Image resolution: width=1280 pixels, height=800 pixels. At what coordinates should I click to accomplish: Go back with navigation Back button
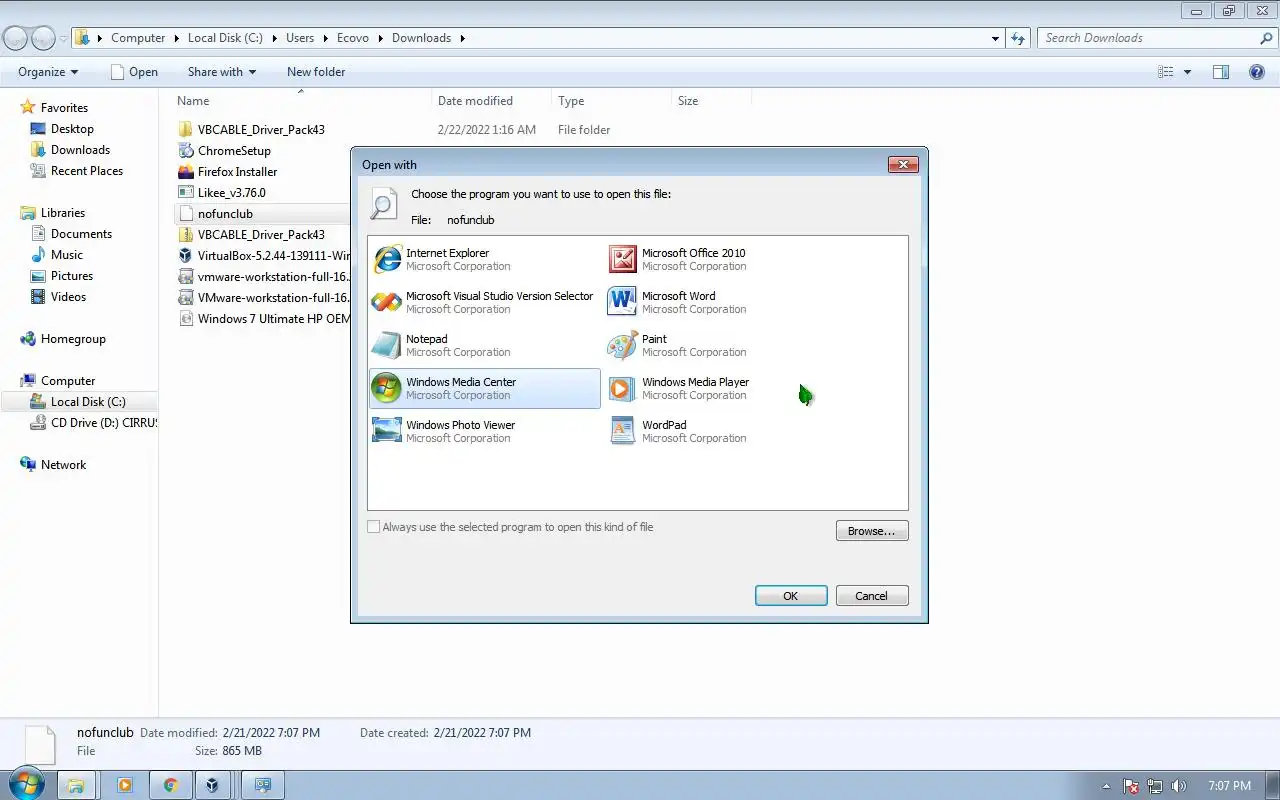click(x=16, y=39)
